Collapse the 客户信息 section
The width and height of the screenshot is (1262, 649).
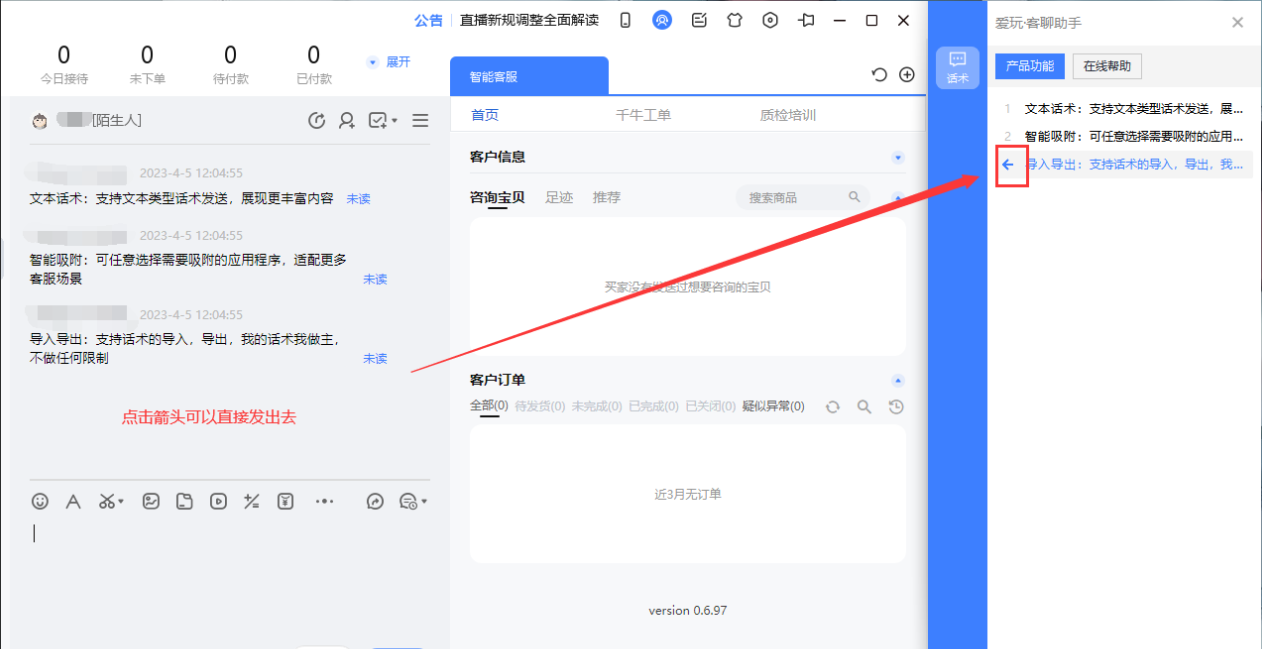tap(897, 157)
